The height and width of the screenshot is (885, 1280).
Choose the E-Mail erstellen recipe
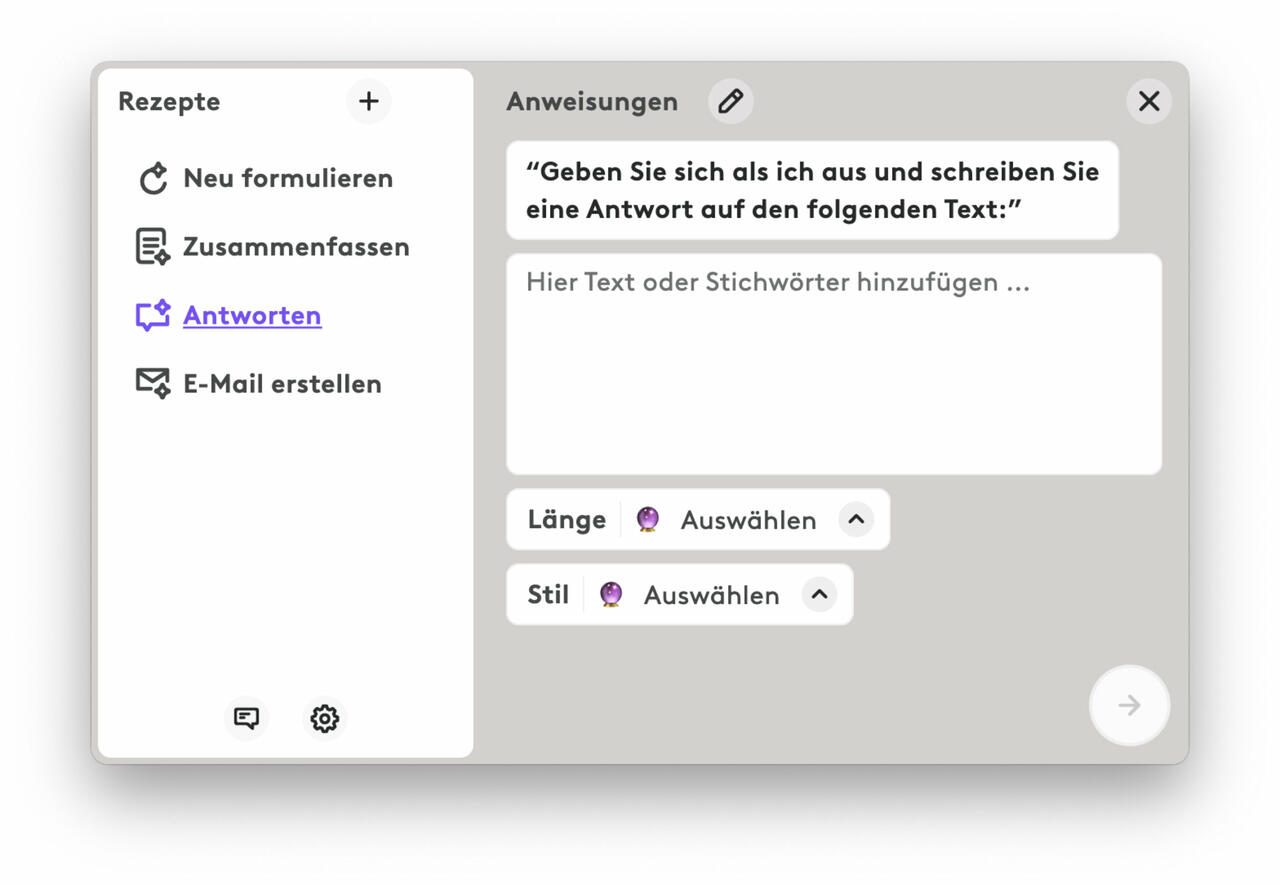pos(282,384)
